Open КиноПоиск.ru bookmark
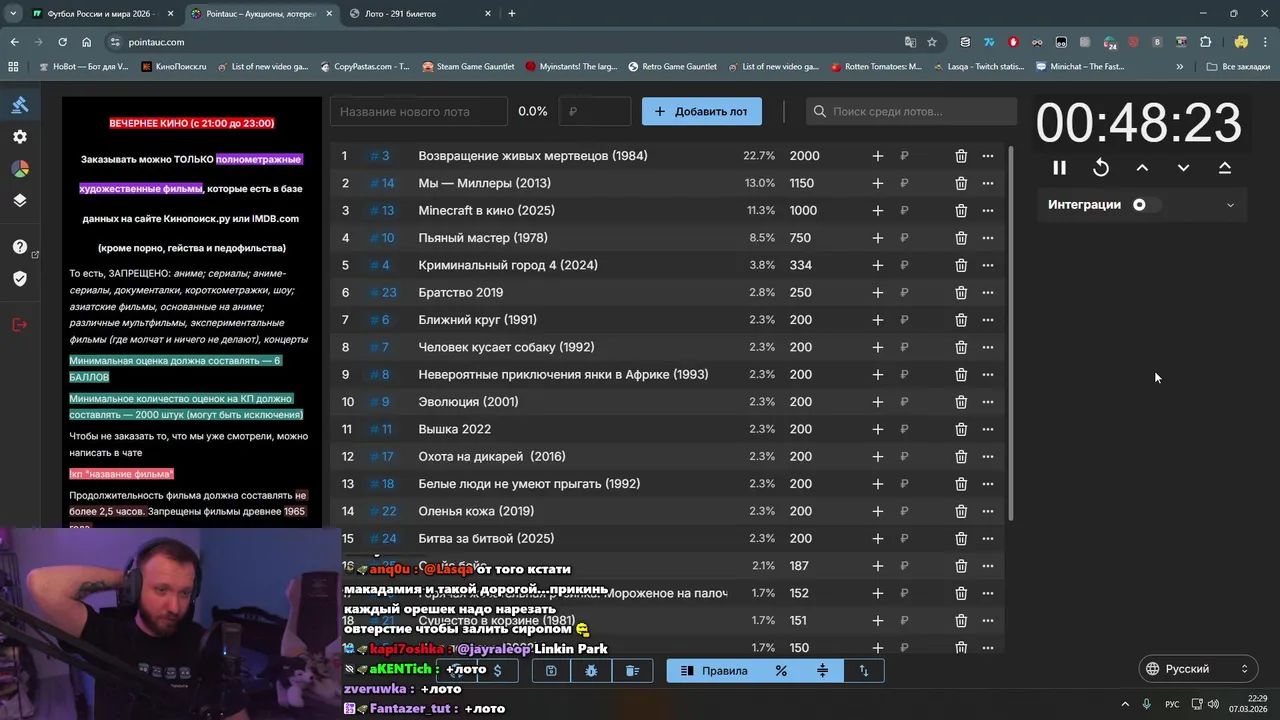 174,67
